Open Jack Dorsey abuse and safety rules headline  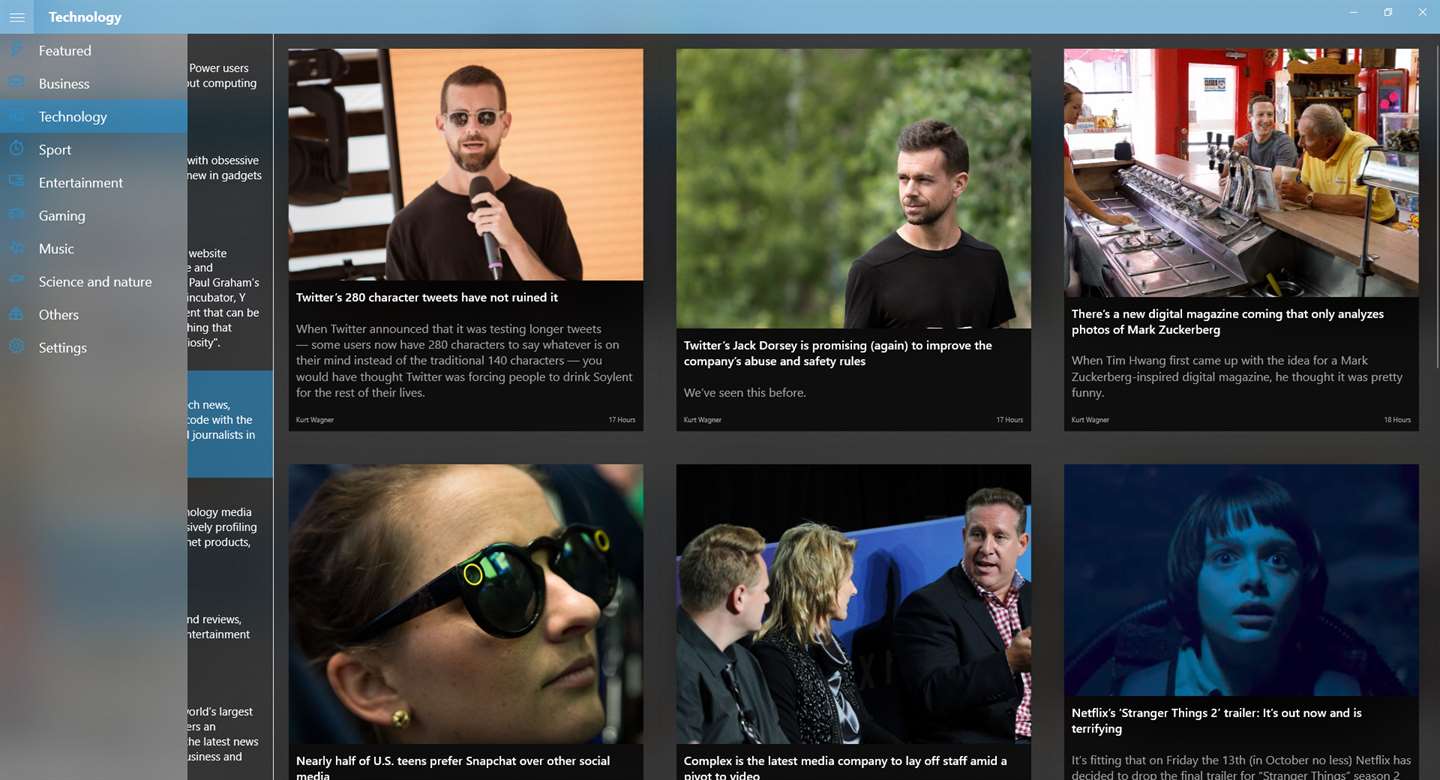tap(838, 353)
